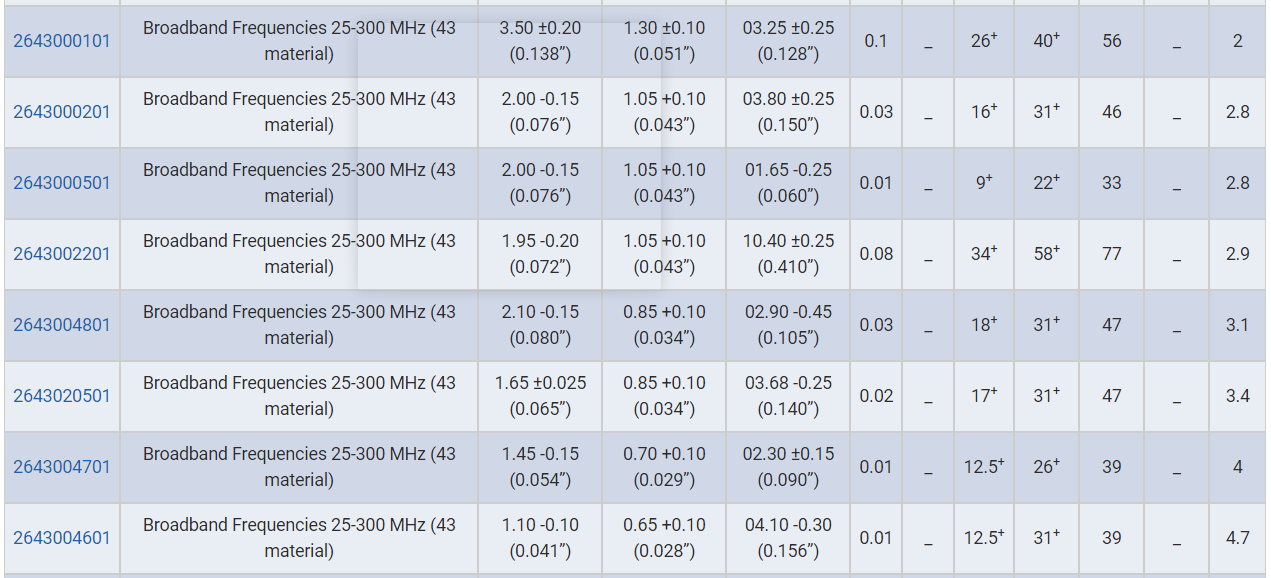Open part number 2643004701 link
This screenshot has height=578, width=1271.
(x=62, y=467)
